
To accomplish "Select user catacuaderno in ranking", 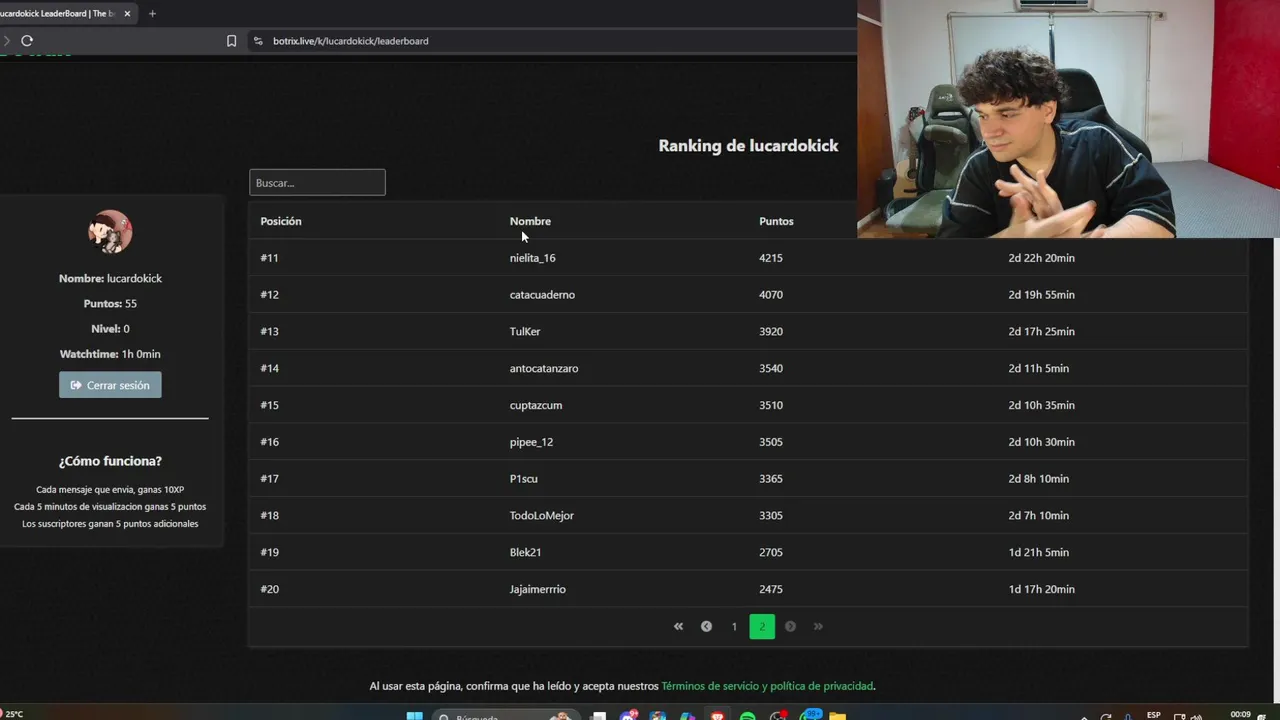I will [x=542, y=295].
